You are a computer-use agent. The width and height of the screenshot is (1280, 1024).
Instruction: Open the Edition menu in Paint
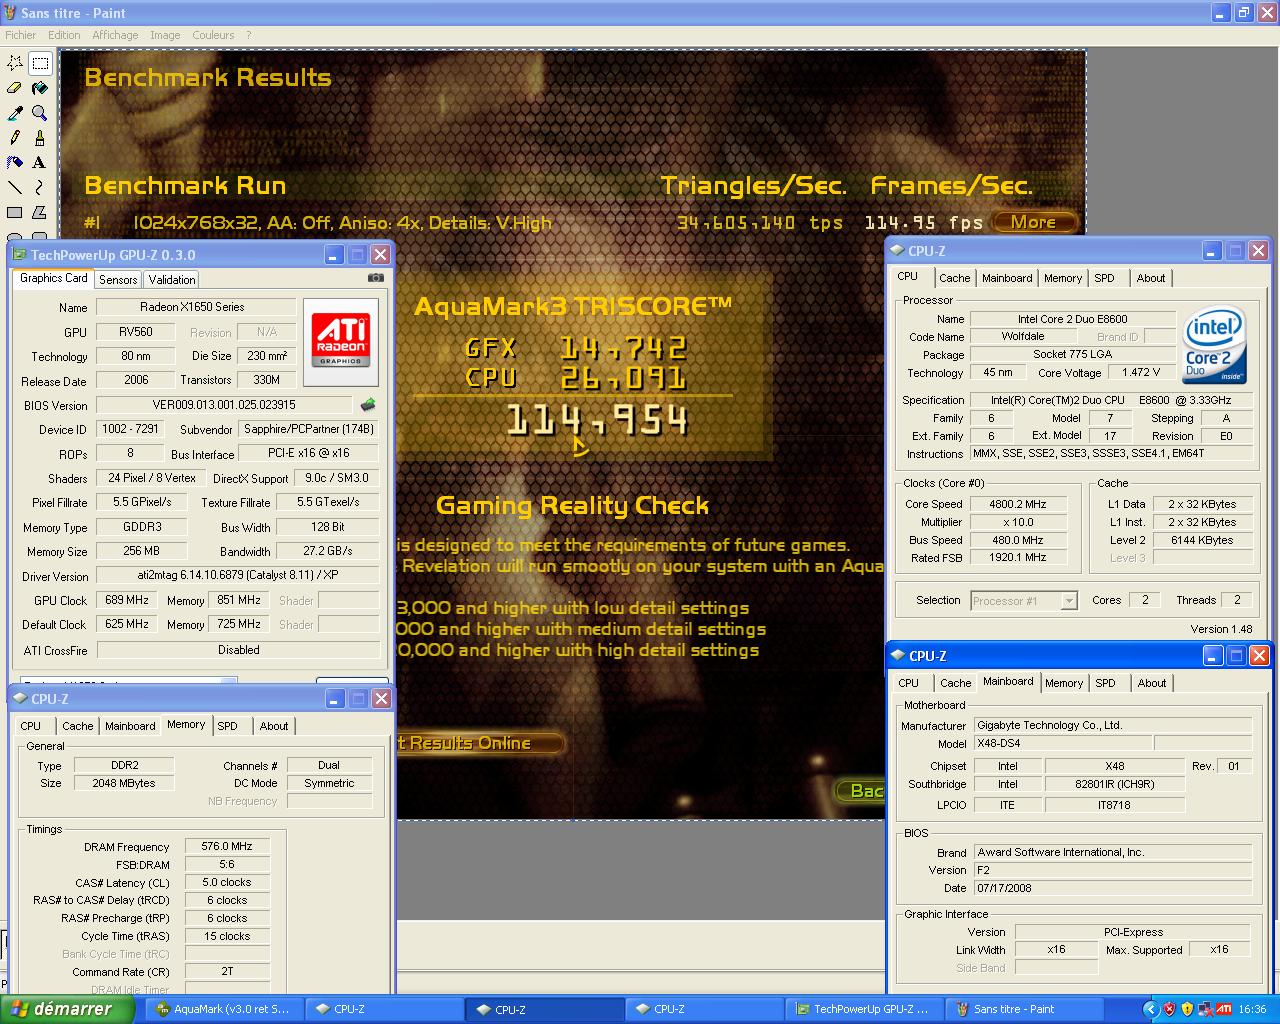point(64,35)
